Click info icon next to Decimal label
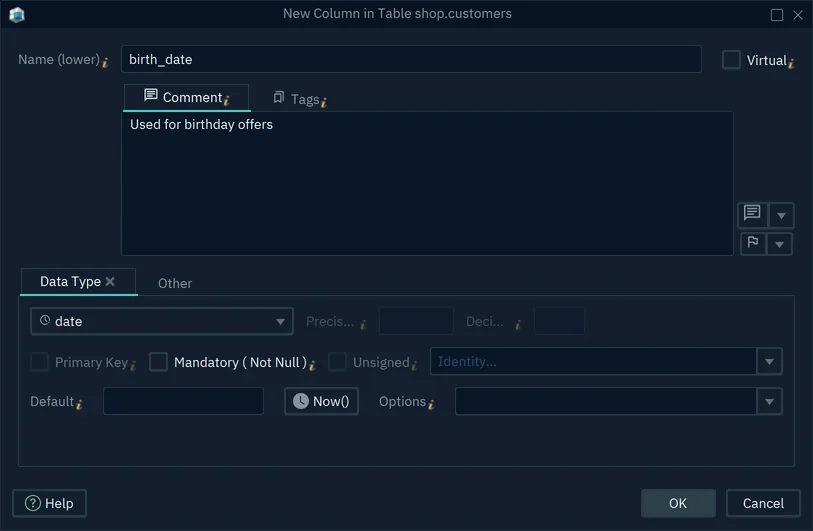This screenshot has width=813, height=531. [518, 325]
